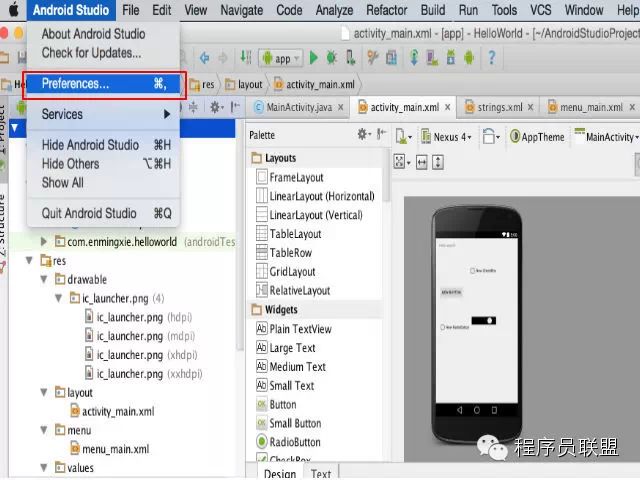Click the Palette hide panel icon
The width and height of the screenshot is (640, 480).
point(381,134)
